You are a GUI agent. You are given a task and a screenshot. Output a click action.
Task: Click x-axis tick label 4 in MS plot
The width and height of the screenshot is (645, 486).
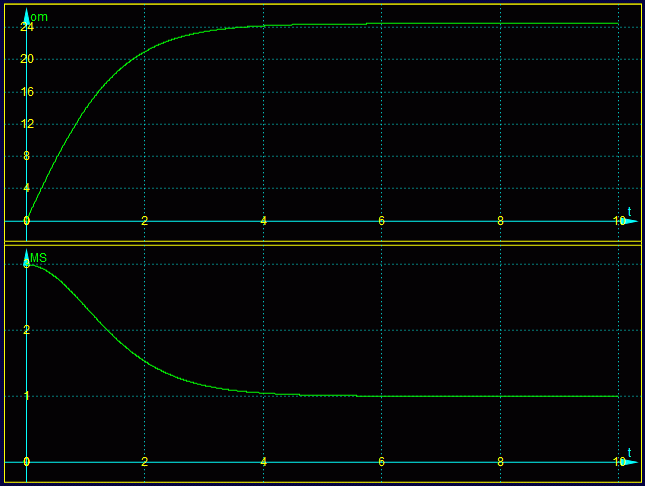pyautogui.click(x=264, y=462)
